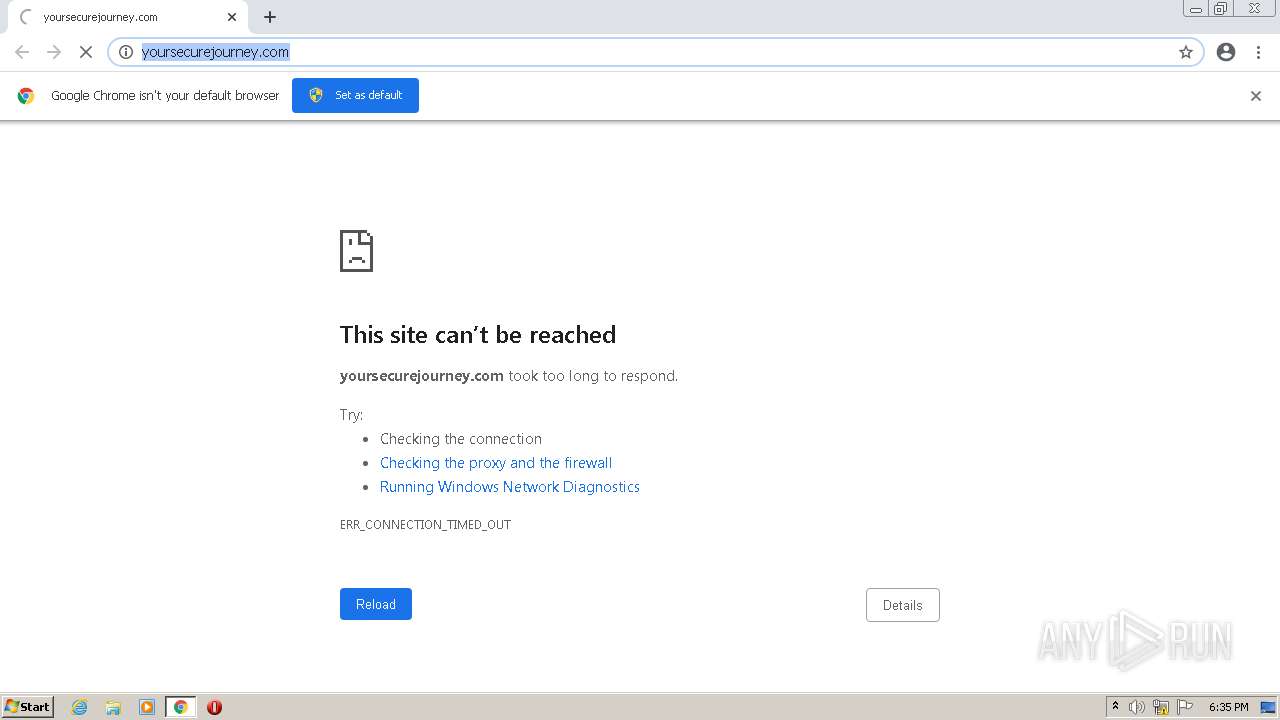The width and height of the screenshot is (1280, 720).
Task: Click the Reload button
Action: pyautogui.click(x=376, y=604)
